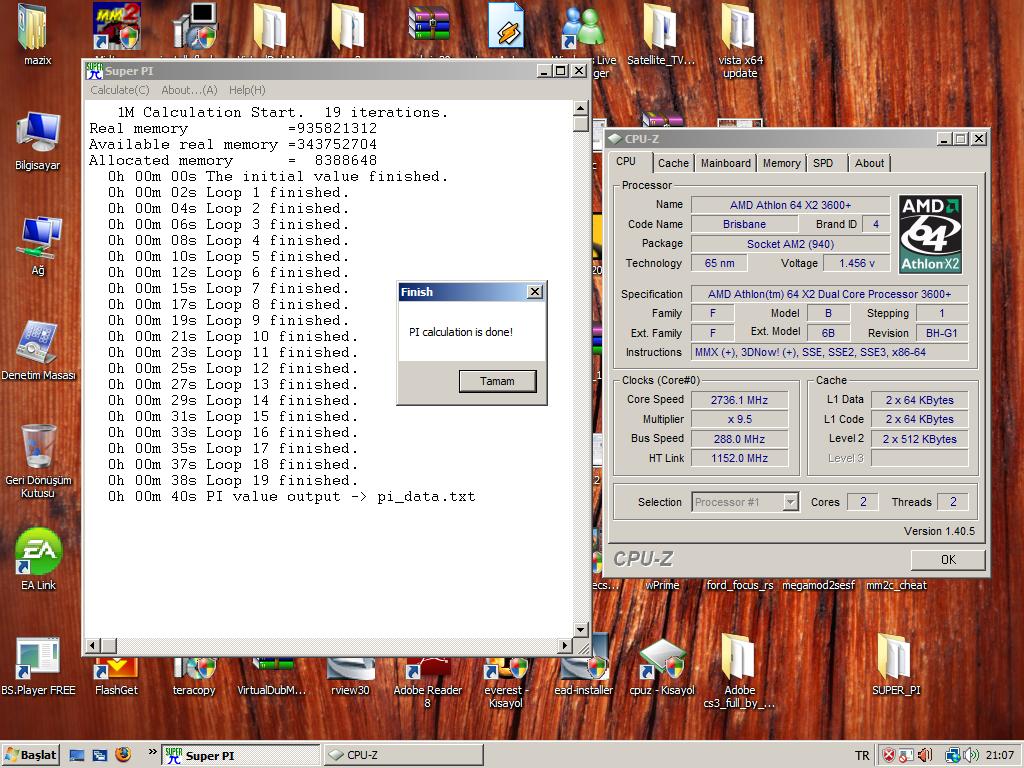Close the Finish dialog with X
The width and height of the screenshot is (1024, 768).
pos(535,292)
